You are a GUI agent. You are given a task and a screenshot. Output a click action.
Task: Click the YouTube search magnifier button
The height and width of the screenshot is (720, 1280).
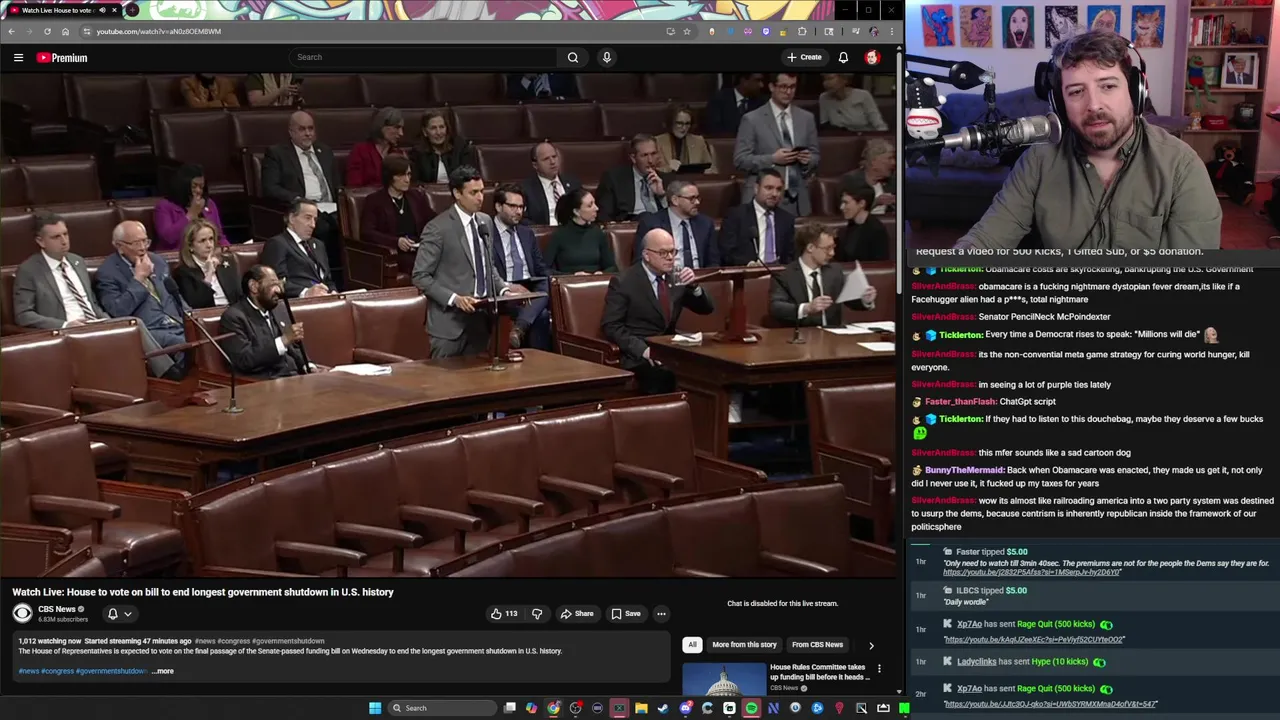573,57
